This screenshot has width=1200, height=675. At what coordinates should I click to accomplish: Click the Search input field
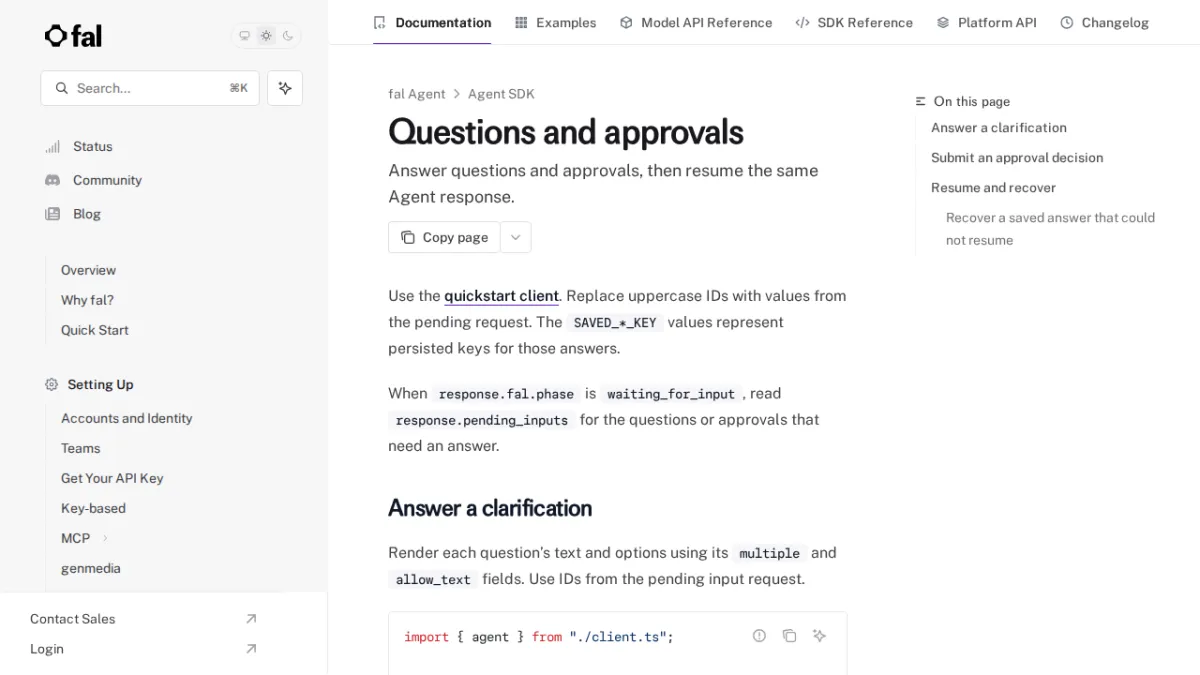(150, 88)
